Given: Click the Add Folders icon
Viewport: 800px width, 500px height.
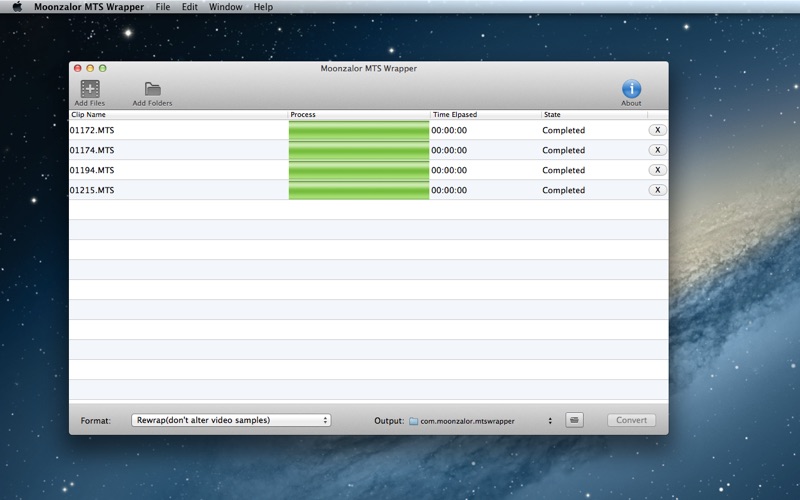Looking at the screenshot, I should 153,89.
